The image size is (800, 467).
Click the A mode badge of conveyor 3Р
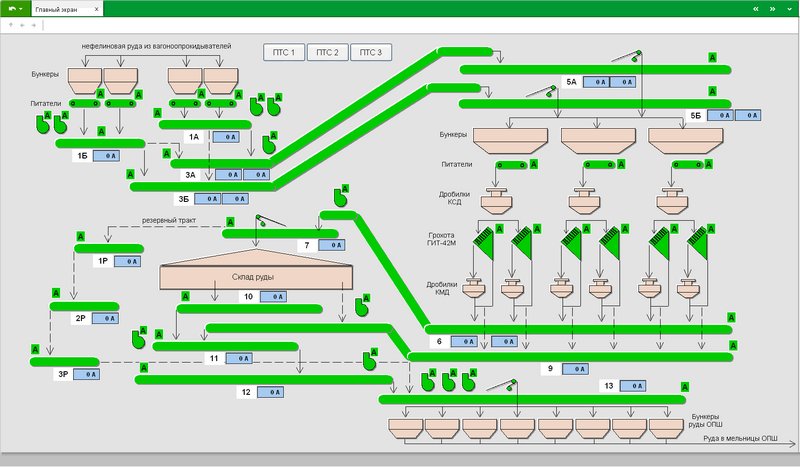tap(35, 349)
